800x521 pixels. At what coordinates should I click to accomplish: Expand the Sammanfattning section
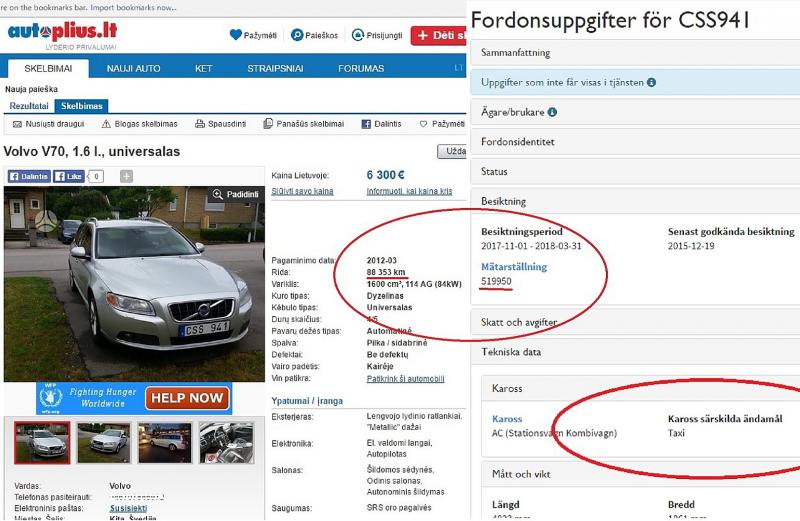(635, 53)
